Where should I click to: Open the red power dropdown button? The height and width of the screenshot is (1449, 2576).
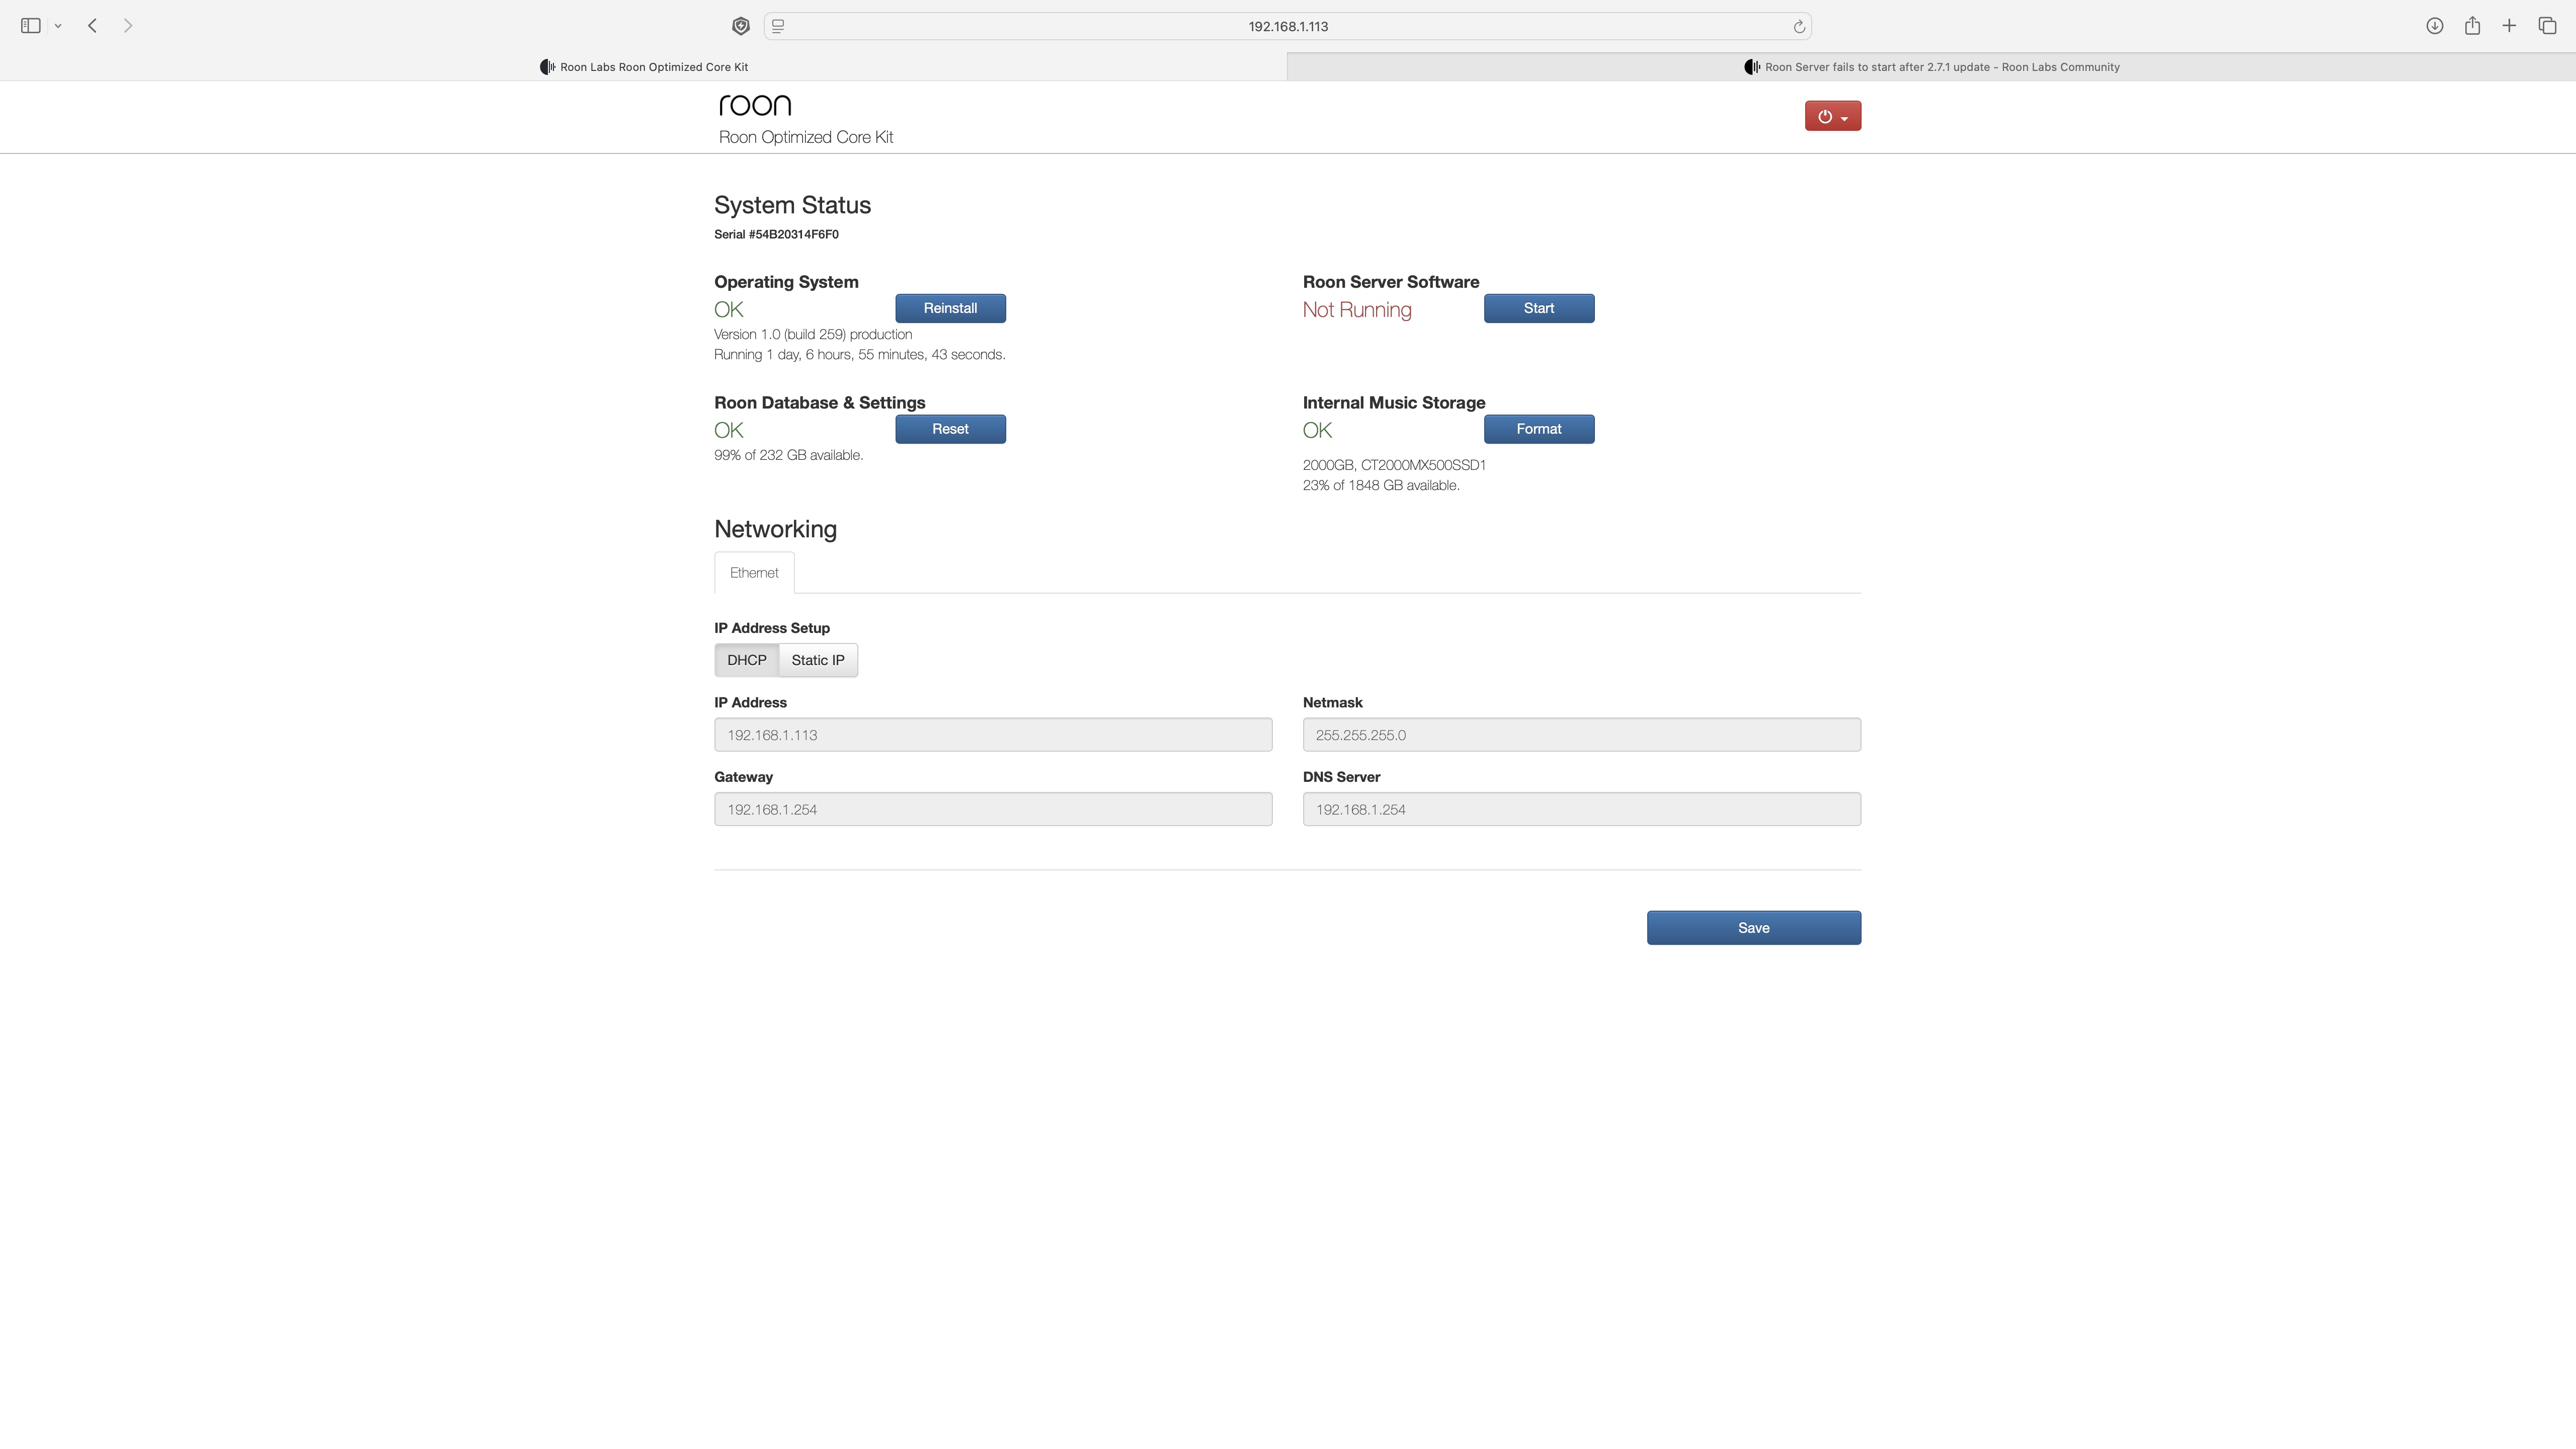click(1832, 116)
